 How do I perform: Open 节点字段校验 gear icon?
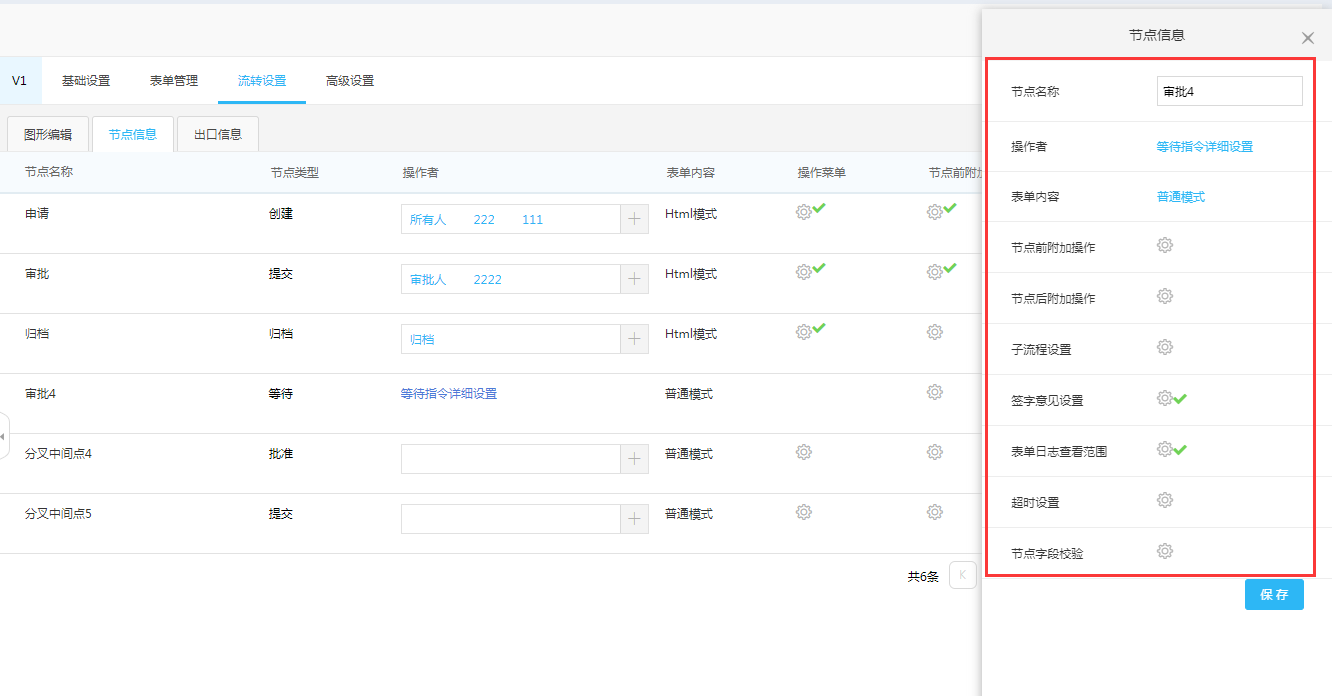pyautogui.click(x=1164, y=552)
